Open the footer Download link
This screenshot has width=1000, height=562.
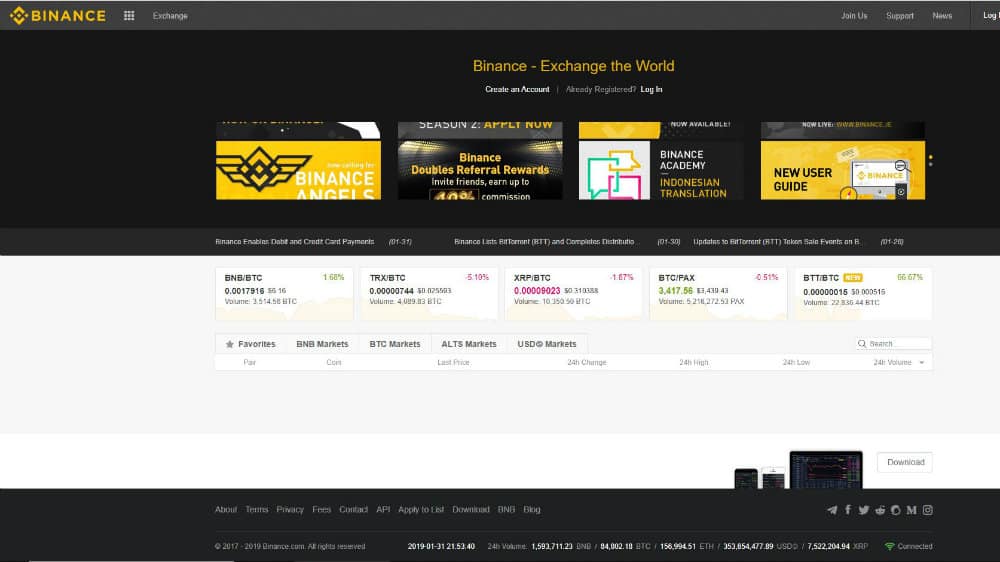pos(471,510)
